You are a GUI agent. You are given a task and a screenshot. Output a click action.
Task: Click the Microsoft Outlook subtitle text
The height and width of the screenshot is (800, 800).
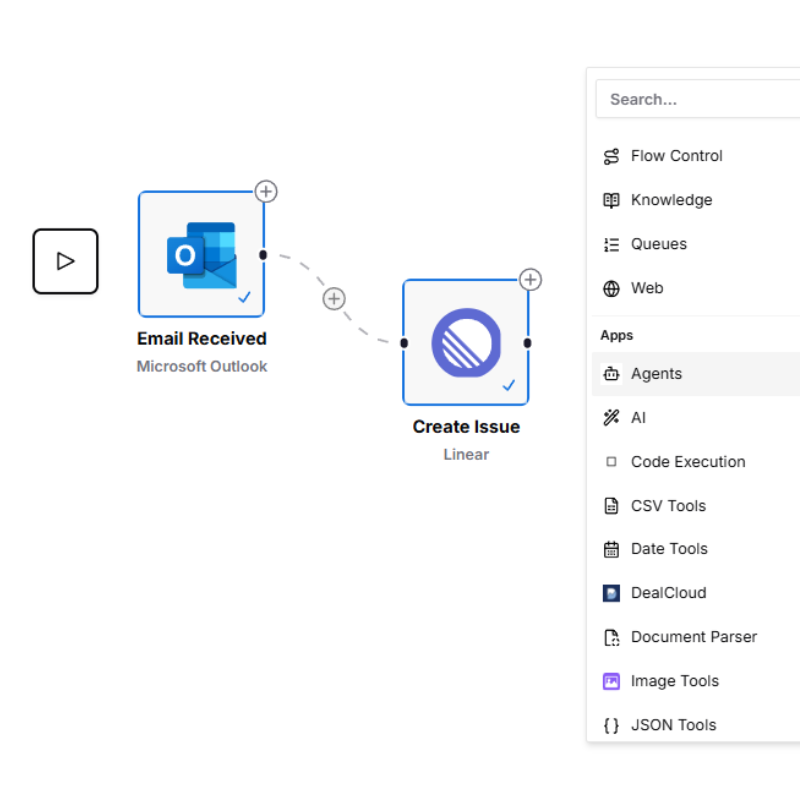(202, 366)
